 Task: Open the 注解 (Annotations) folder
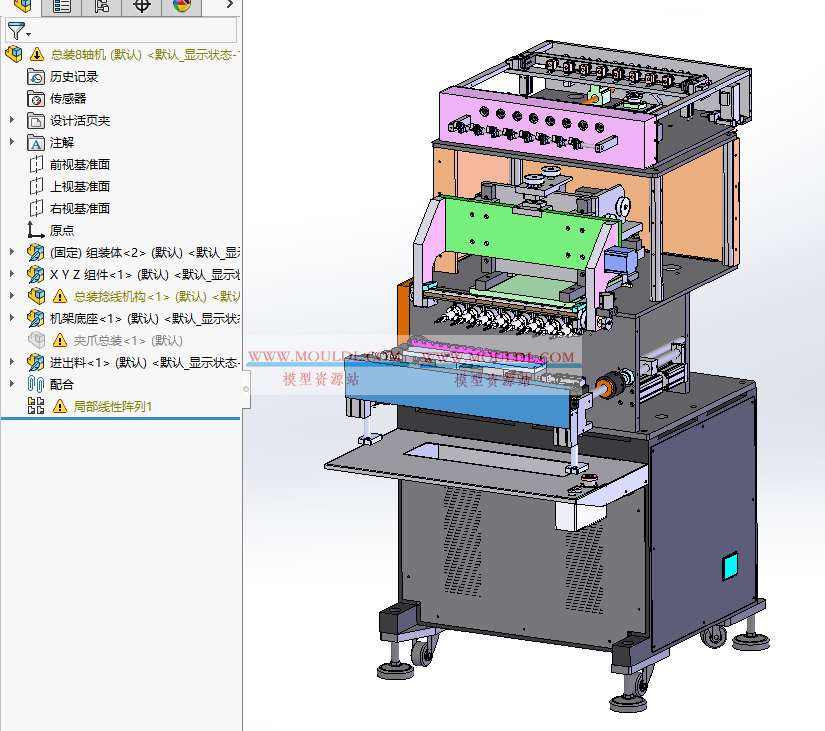click(62, 142)
